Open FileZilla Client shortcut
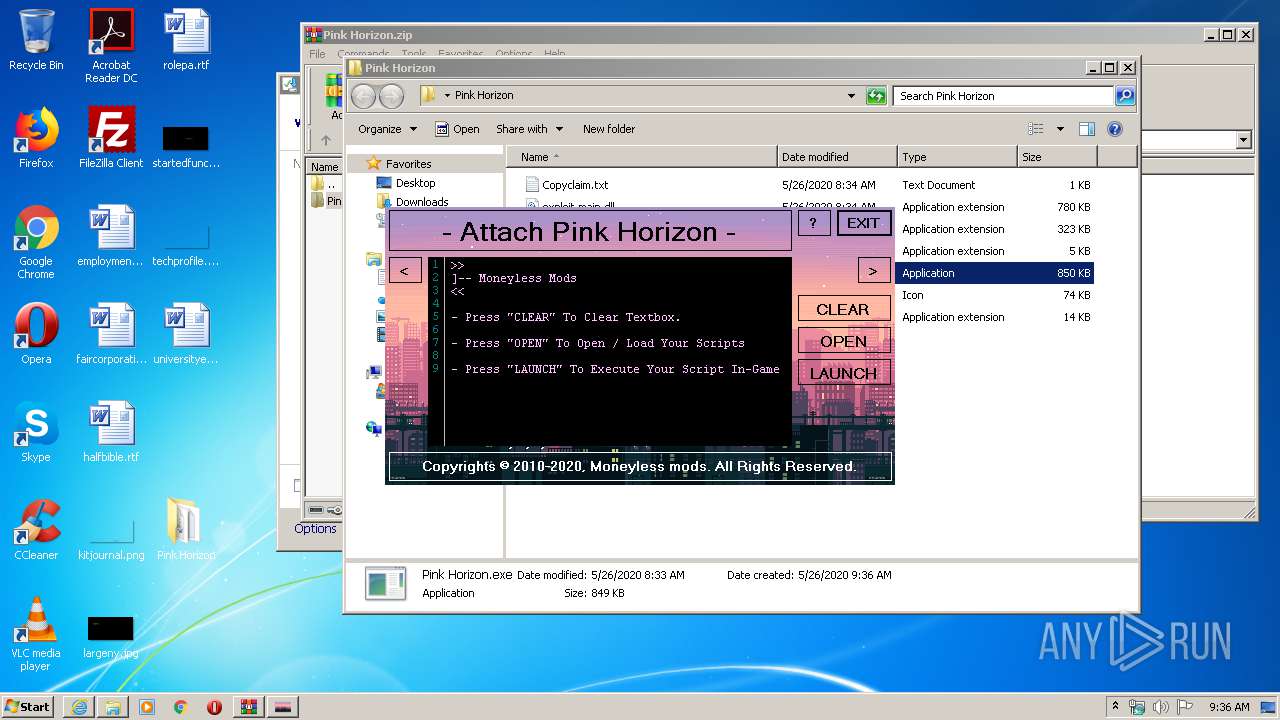This screenshot has height=720, width=1280. point(111,137)
